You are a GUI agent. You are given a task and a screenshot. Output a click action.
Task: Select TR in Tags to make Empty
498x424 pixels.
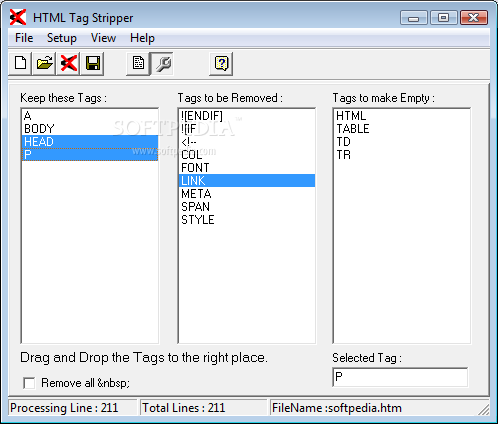[x=402, y=155]
